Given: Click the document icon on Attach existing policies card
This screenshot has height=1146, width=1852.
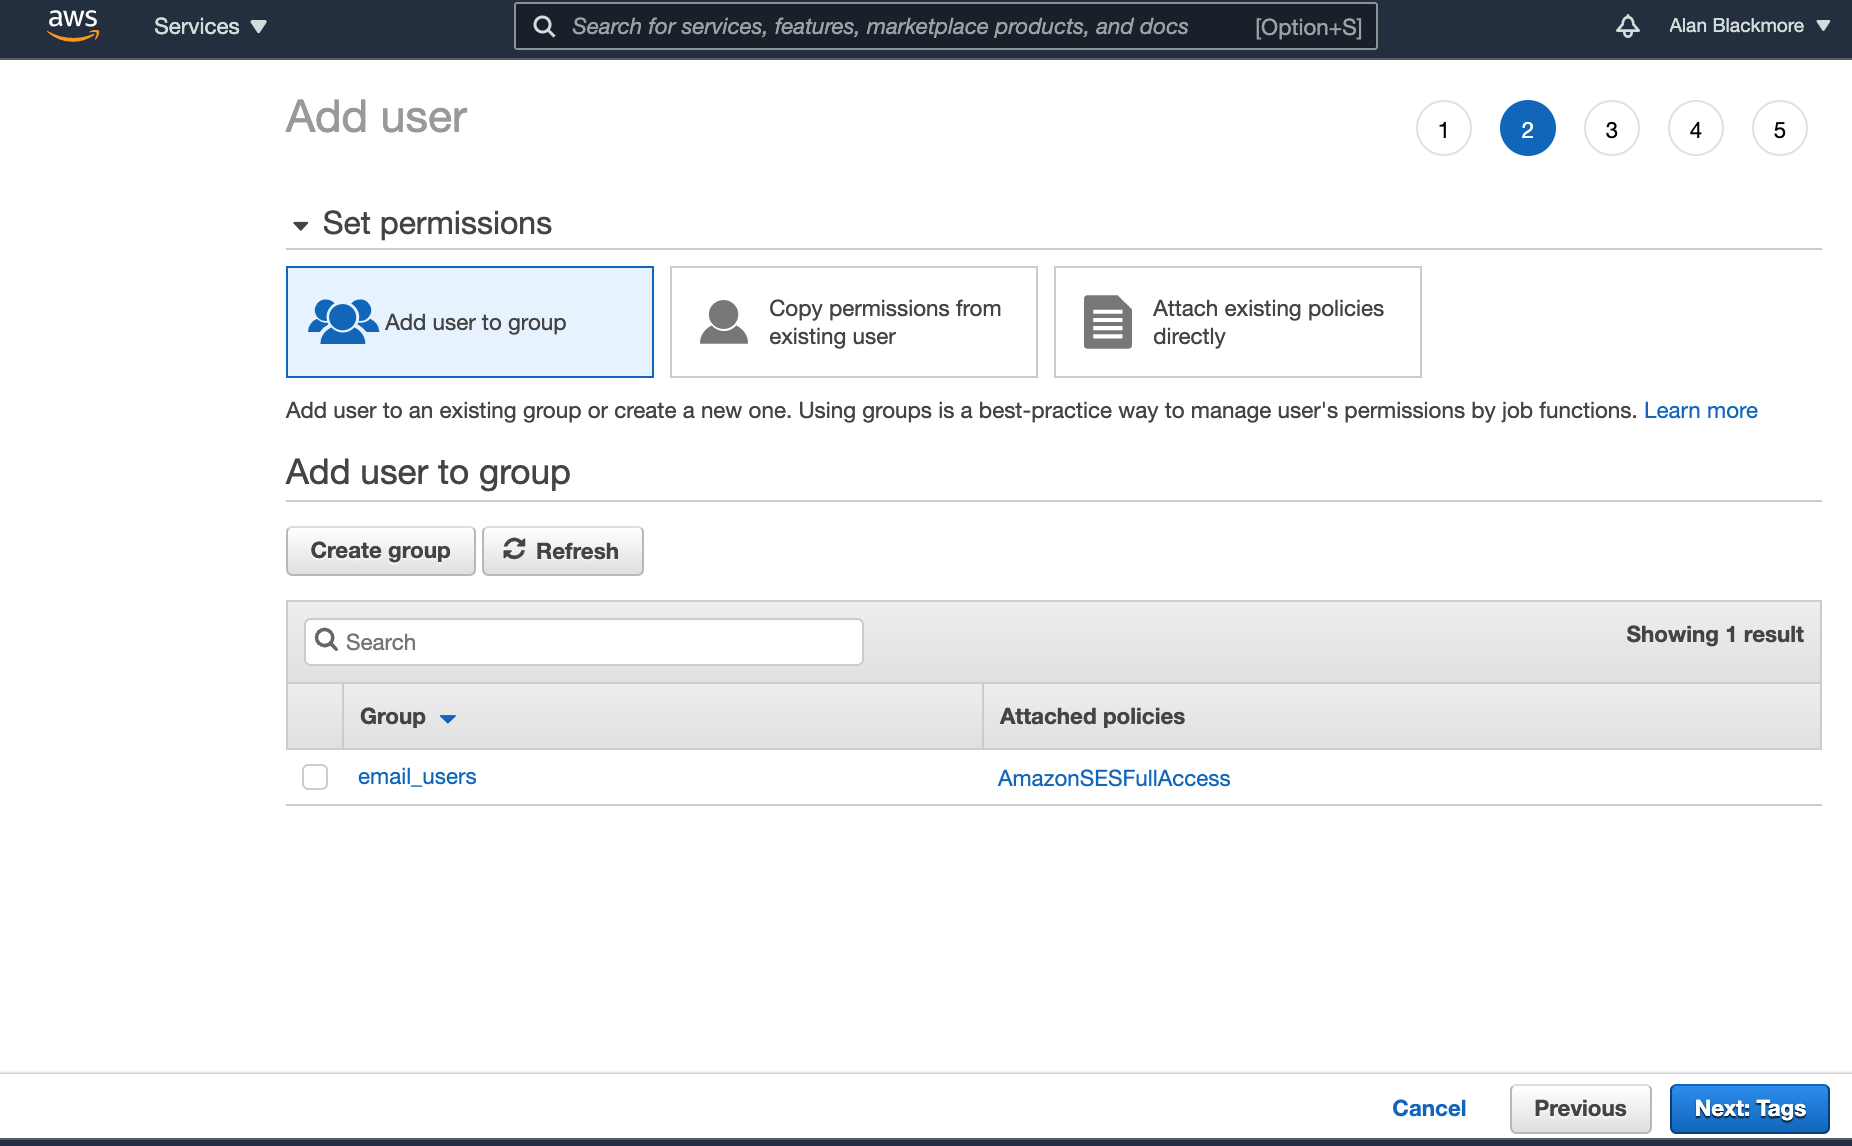Looking at the screenshot, I should [1105, 321].
